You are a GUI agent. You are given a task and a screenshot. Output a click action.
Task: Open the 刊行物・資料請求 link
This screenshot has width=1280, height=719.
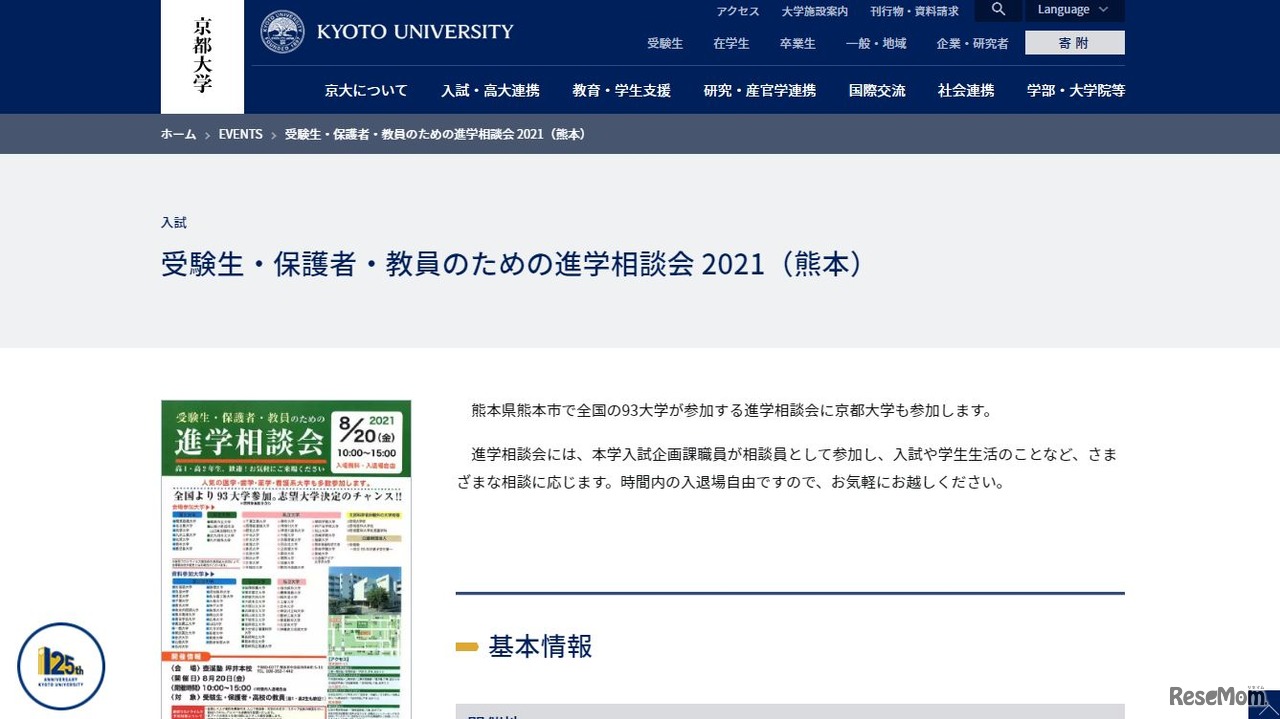(x=914, y=12)
